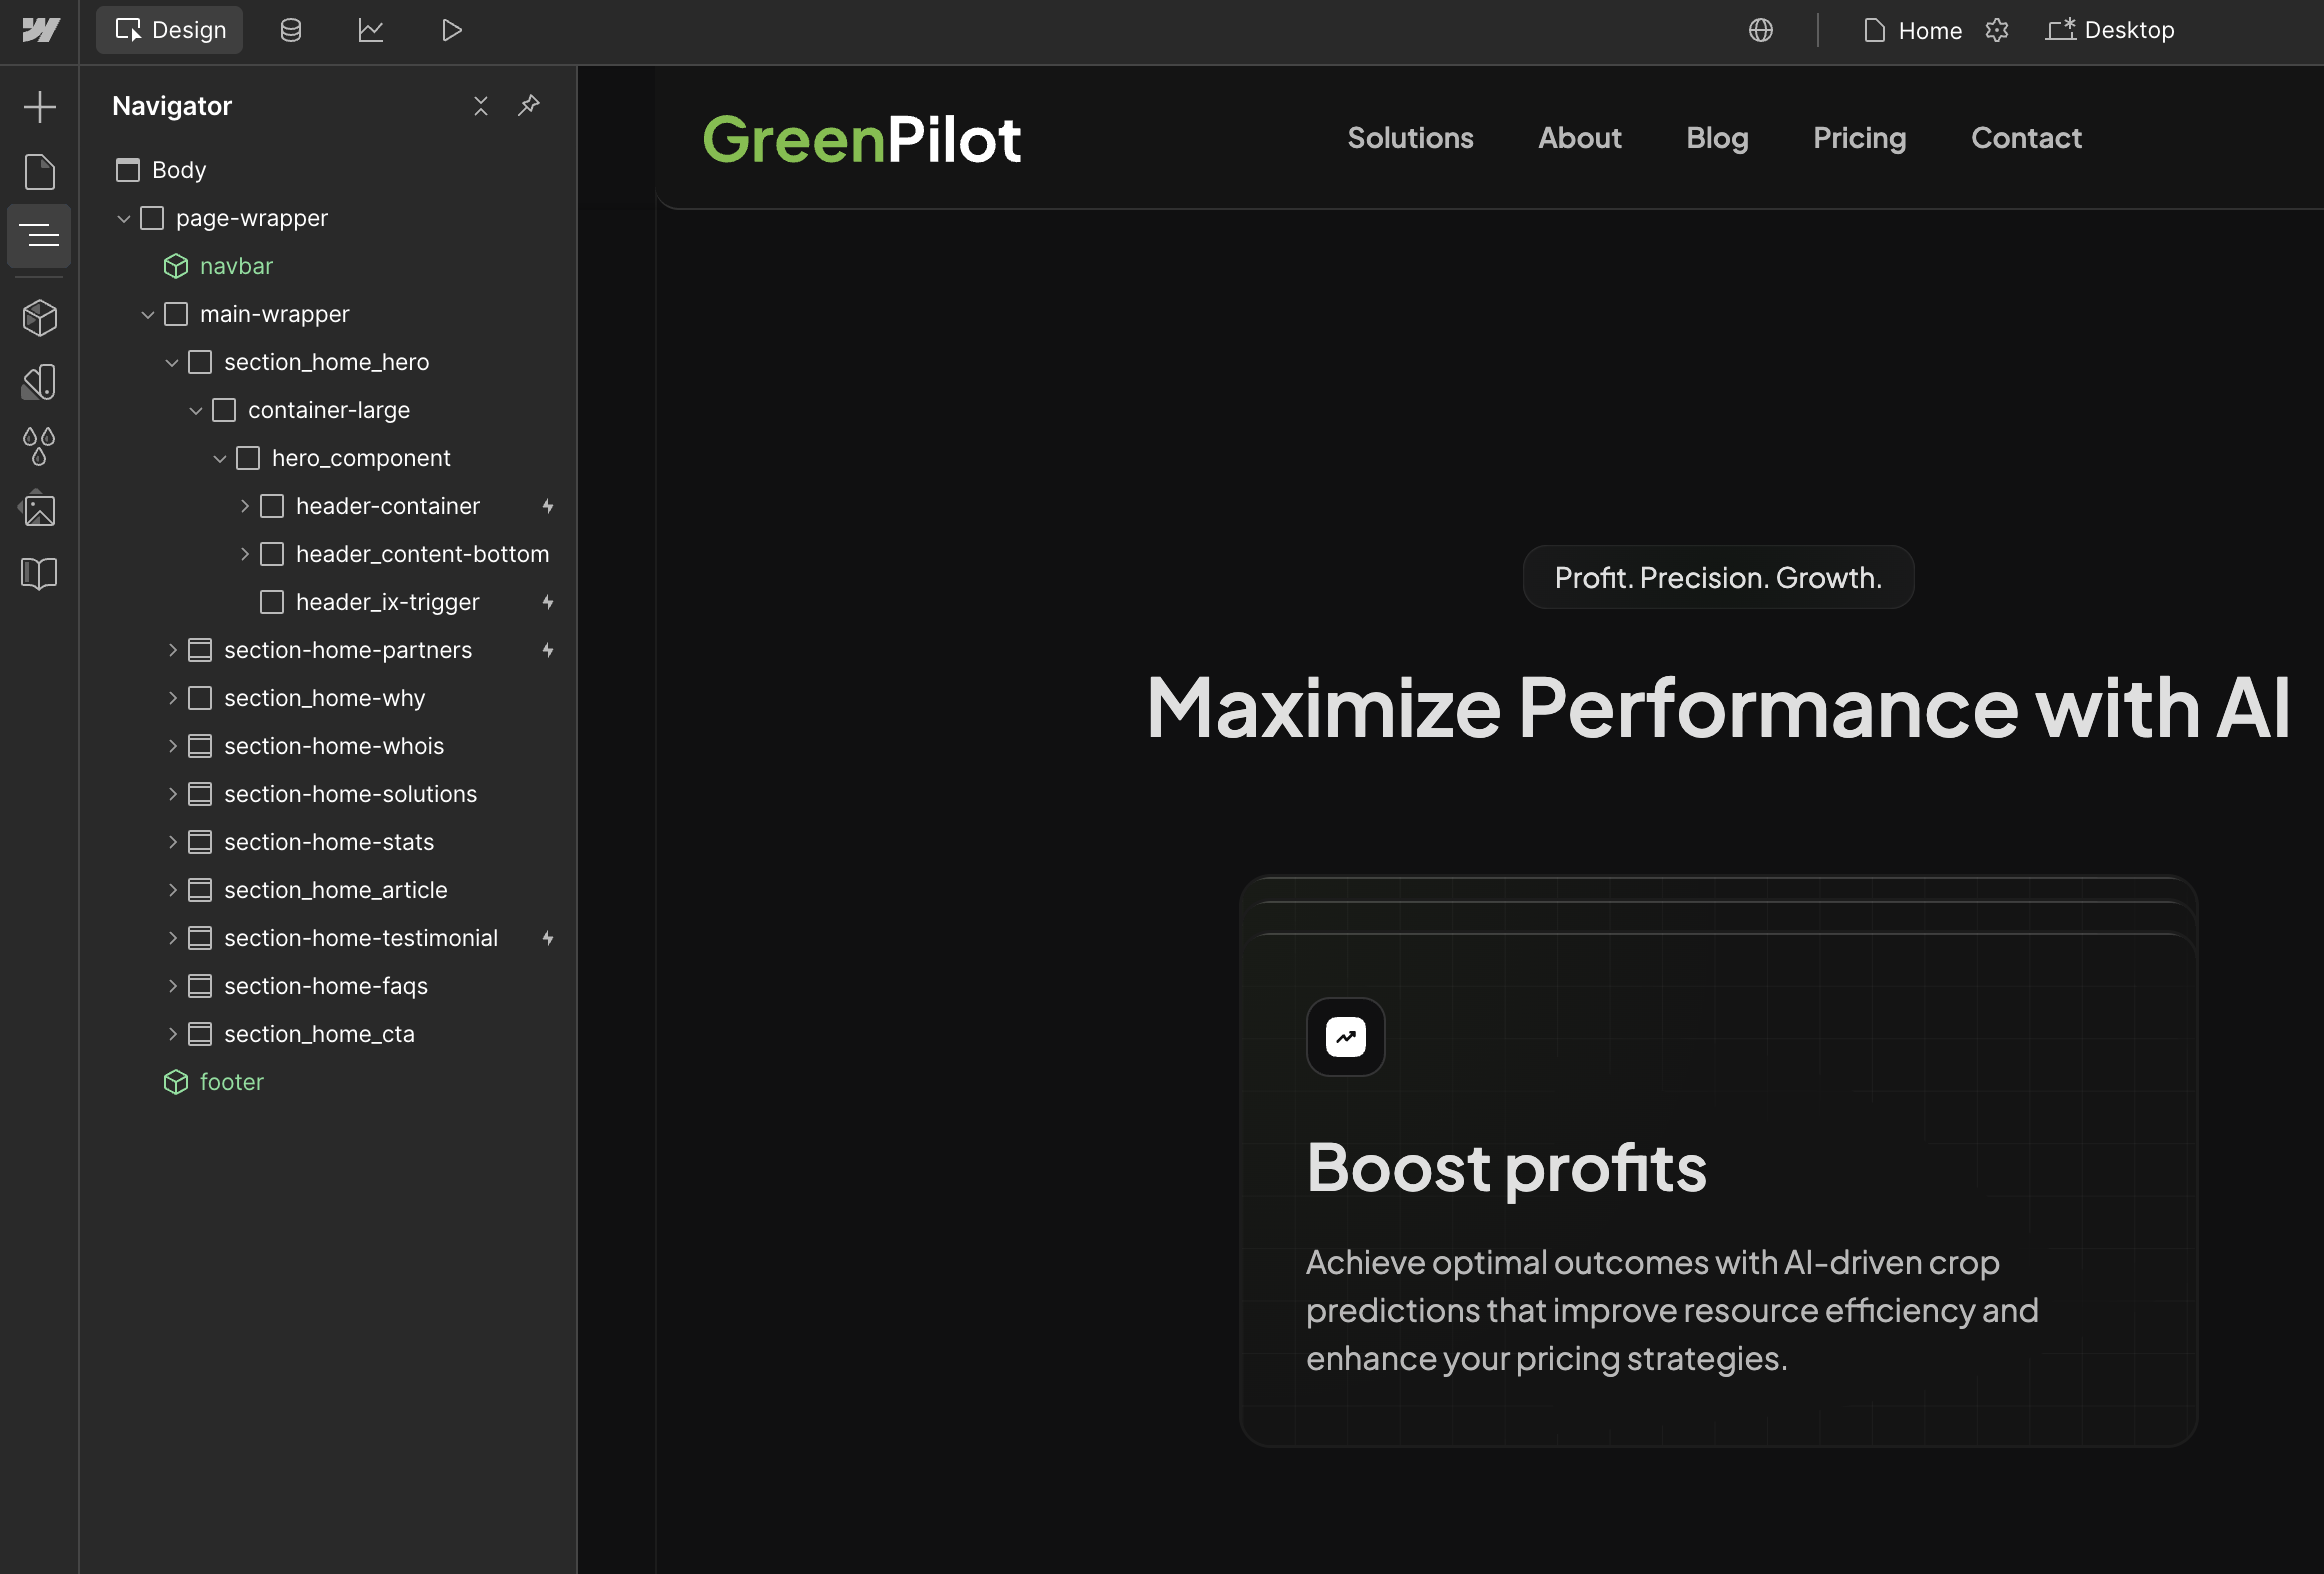Click the Solutions nav link
Viewport: 2324px width, 1574px height.
tap(1410, 138)
